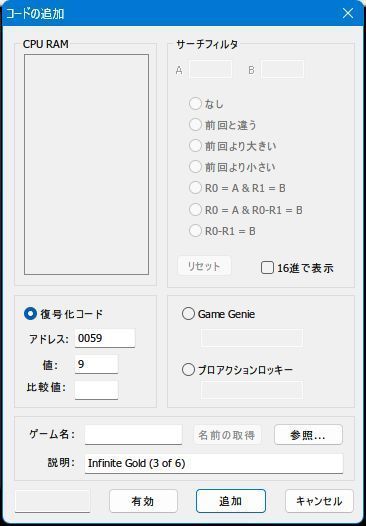Open the 参照... browse button
The height and width of the screenshot is (526, 366).
coord(308,435)
